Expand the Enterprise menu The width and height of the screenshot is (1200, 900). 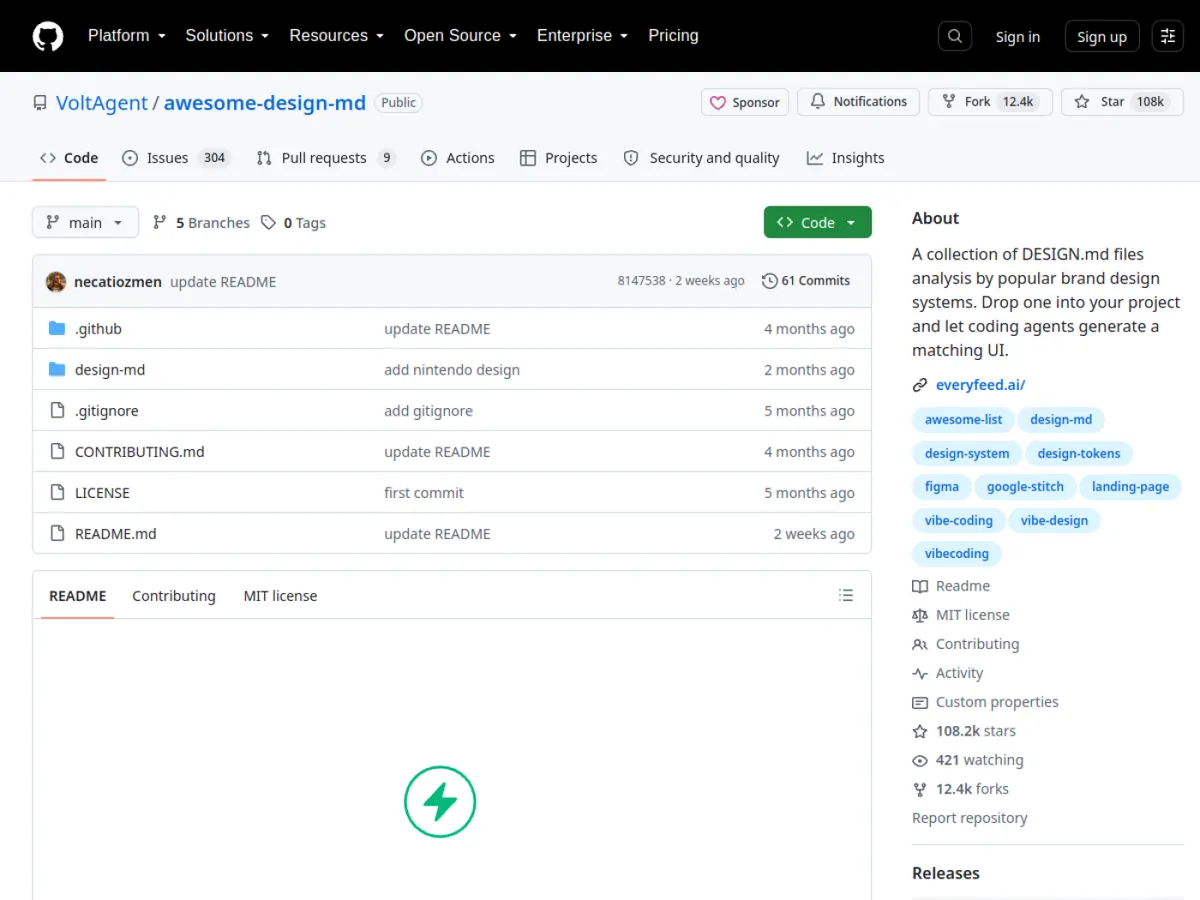[582, 35]
